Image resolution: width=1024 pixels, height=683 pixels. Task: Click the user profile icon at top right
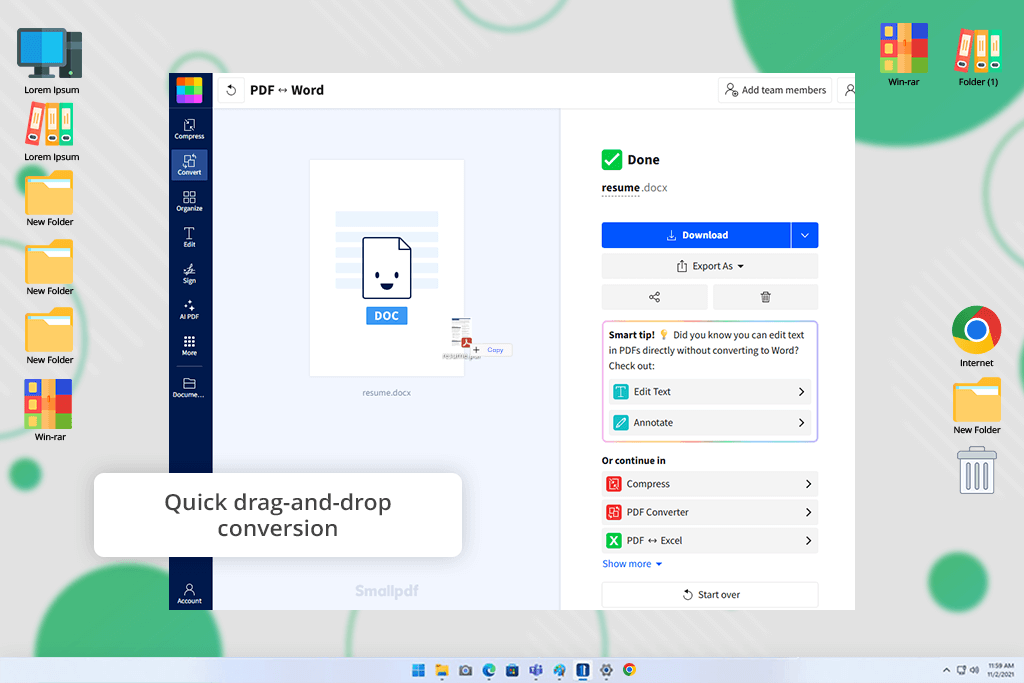[x=849, y=90]
